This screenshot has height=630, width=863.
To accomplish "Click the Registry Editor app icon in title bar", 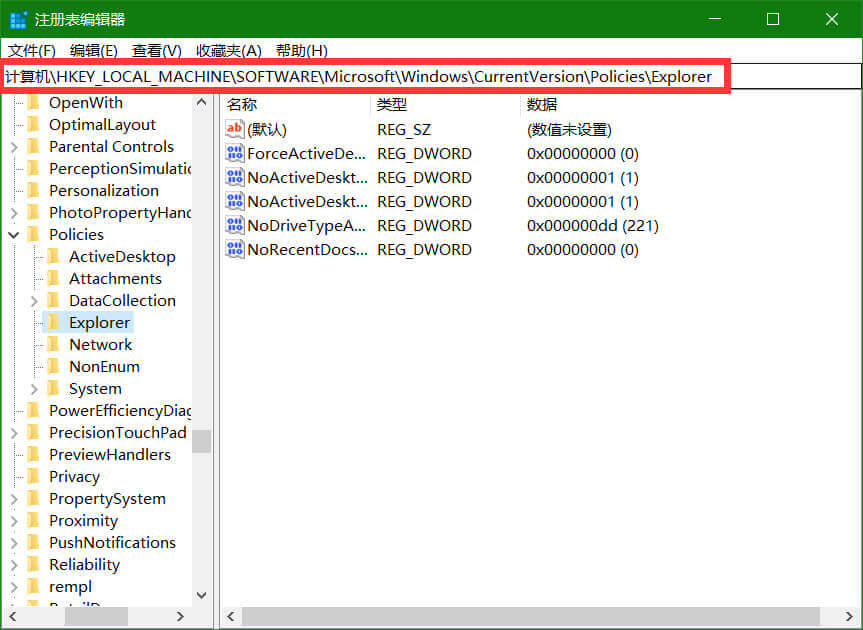I will point(18,19).
